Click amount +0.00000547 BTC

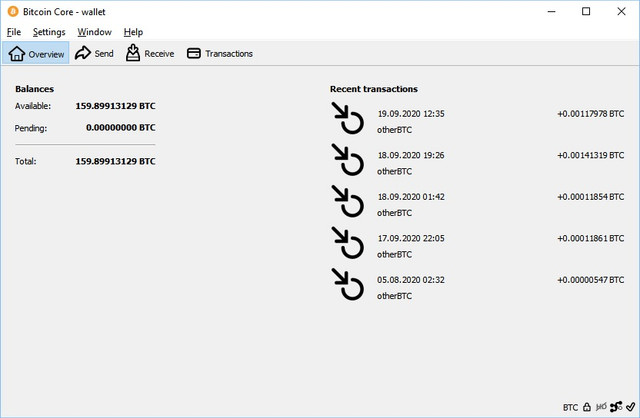coord(591,280)
